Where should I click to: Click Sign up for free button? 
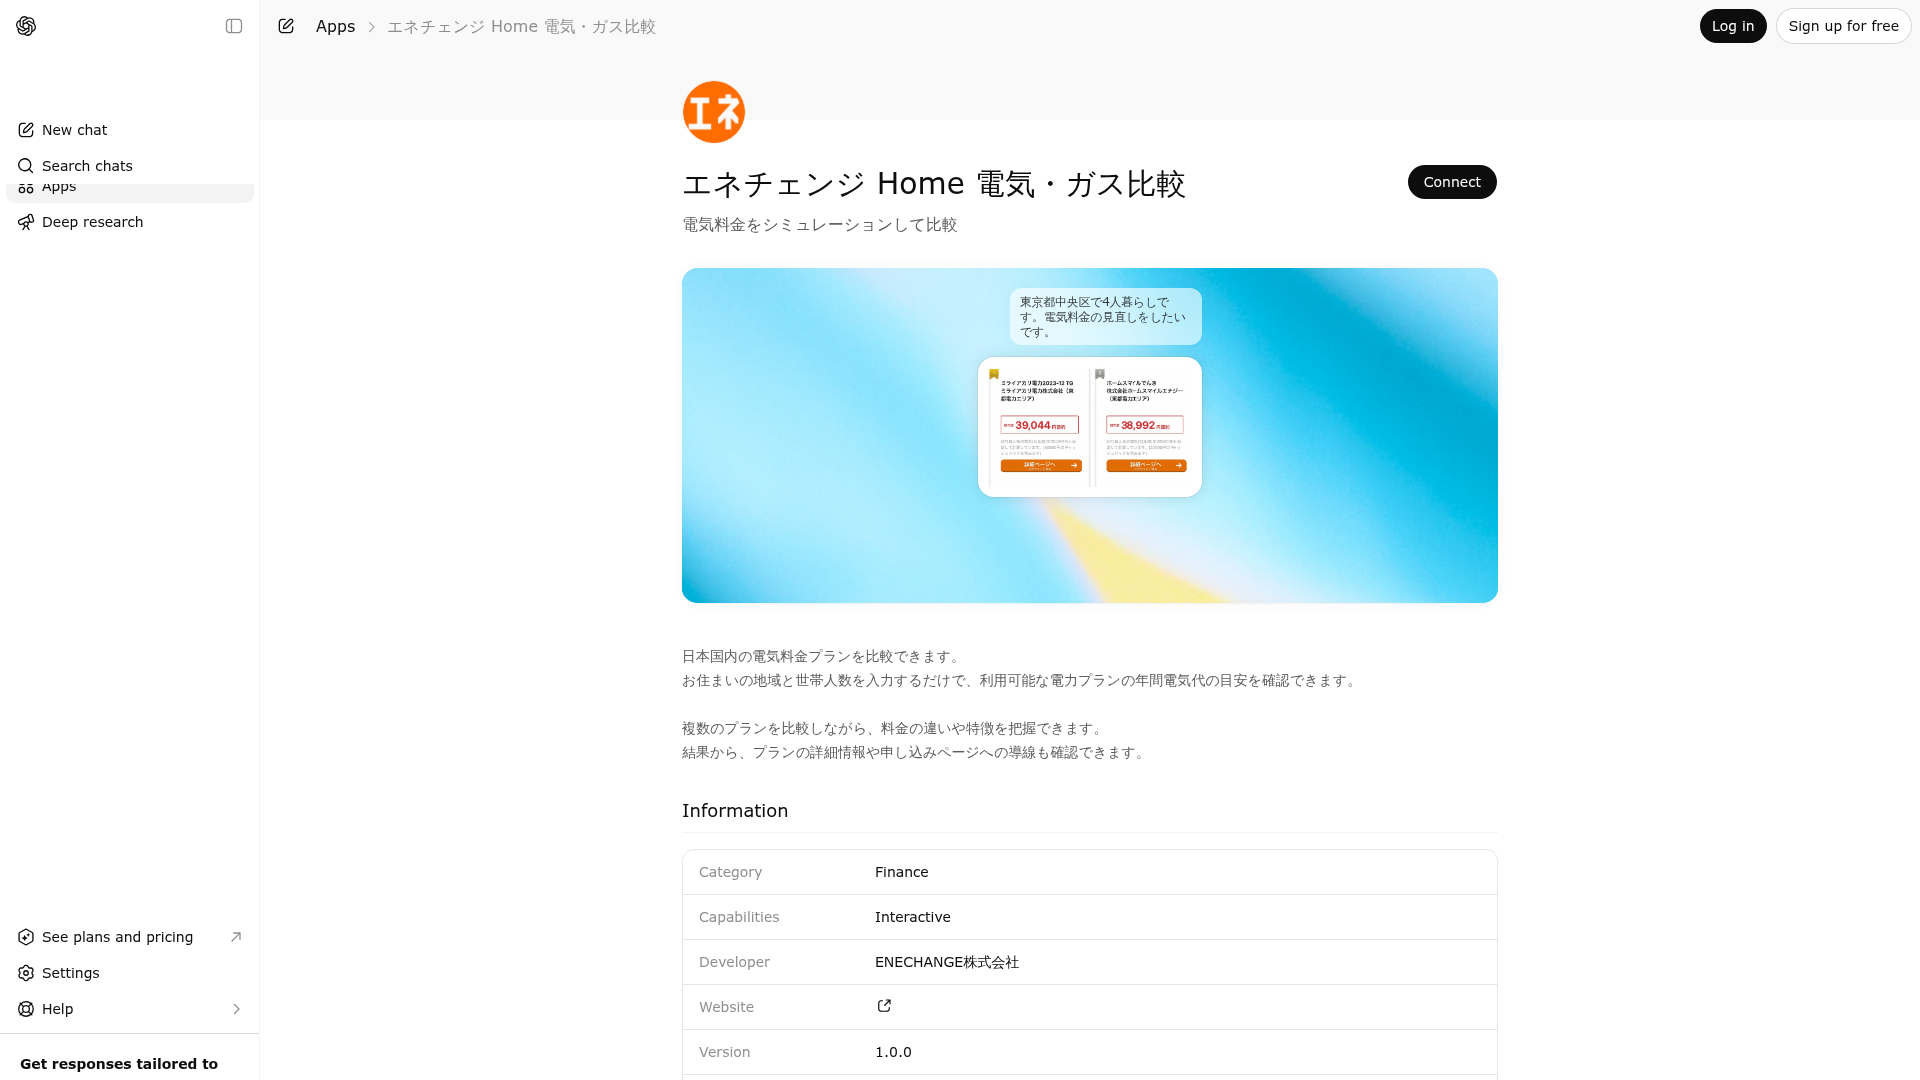click(1843, 26)
